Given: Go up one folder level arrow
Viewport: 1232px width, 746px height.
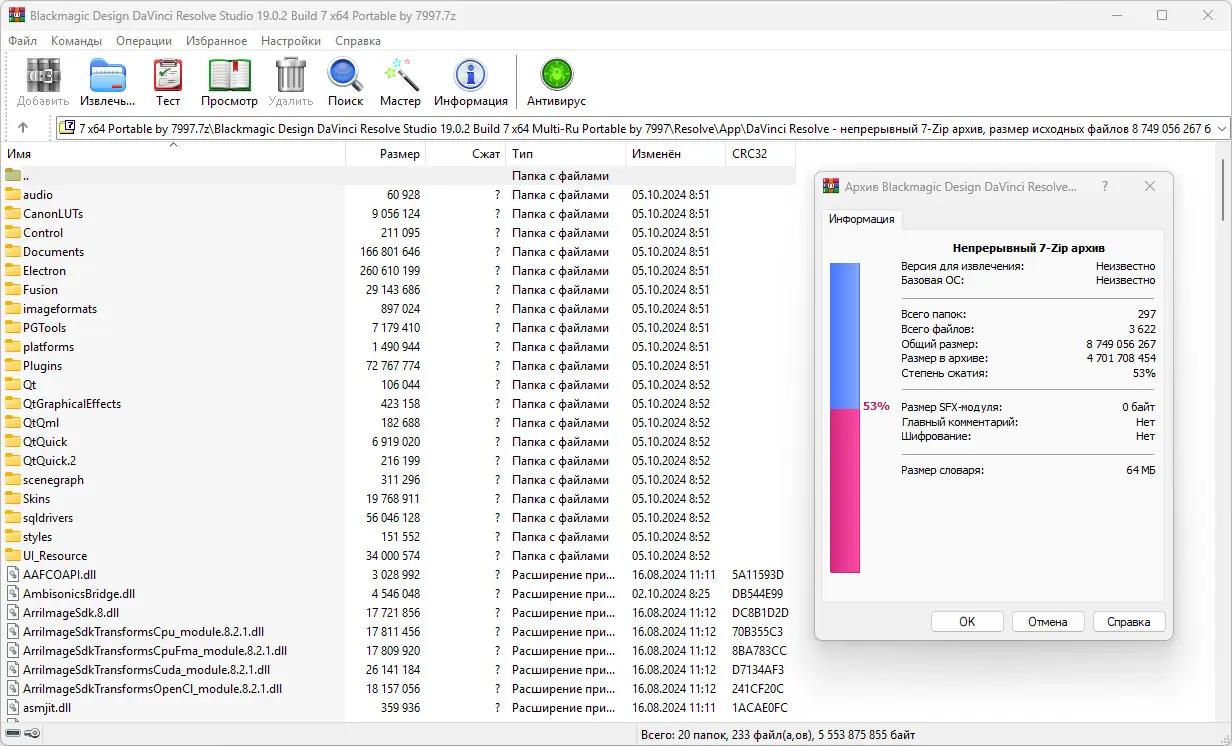Looking at the screenshot, I should tap(23, 128).
